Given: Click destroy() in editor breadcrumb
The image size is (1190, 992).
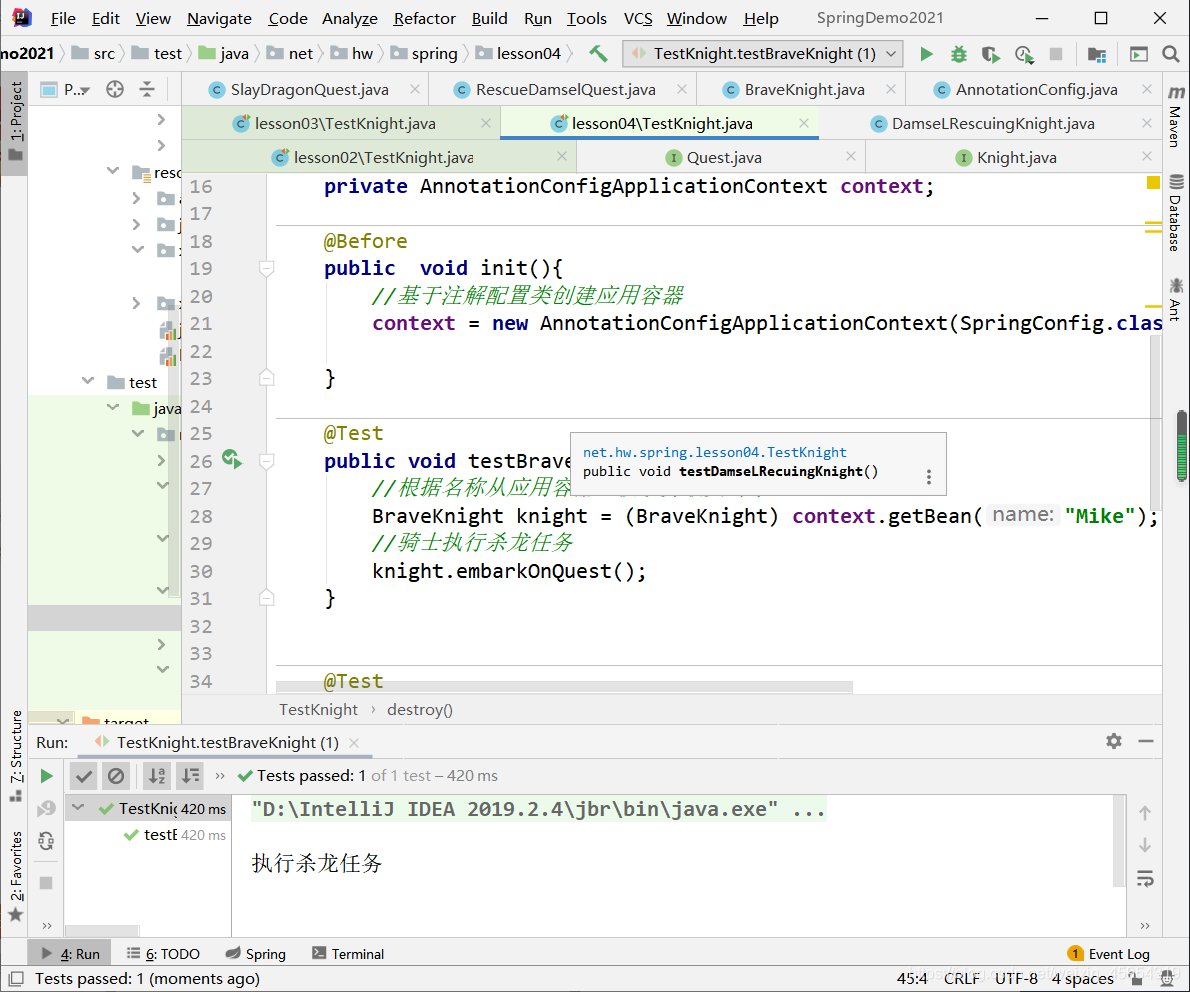Looking at the screenshot, I should [420, 710].
